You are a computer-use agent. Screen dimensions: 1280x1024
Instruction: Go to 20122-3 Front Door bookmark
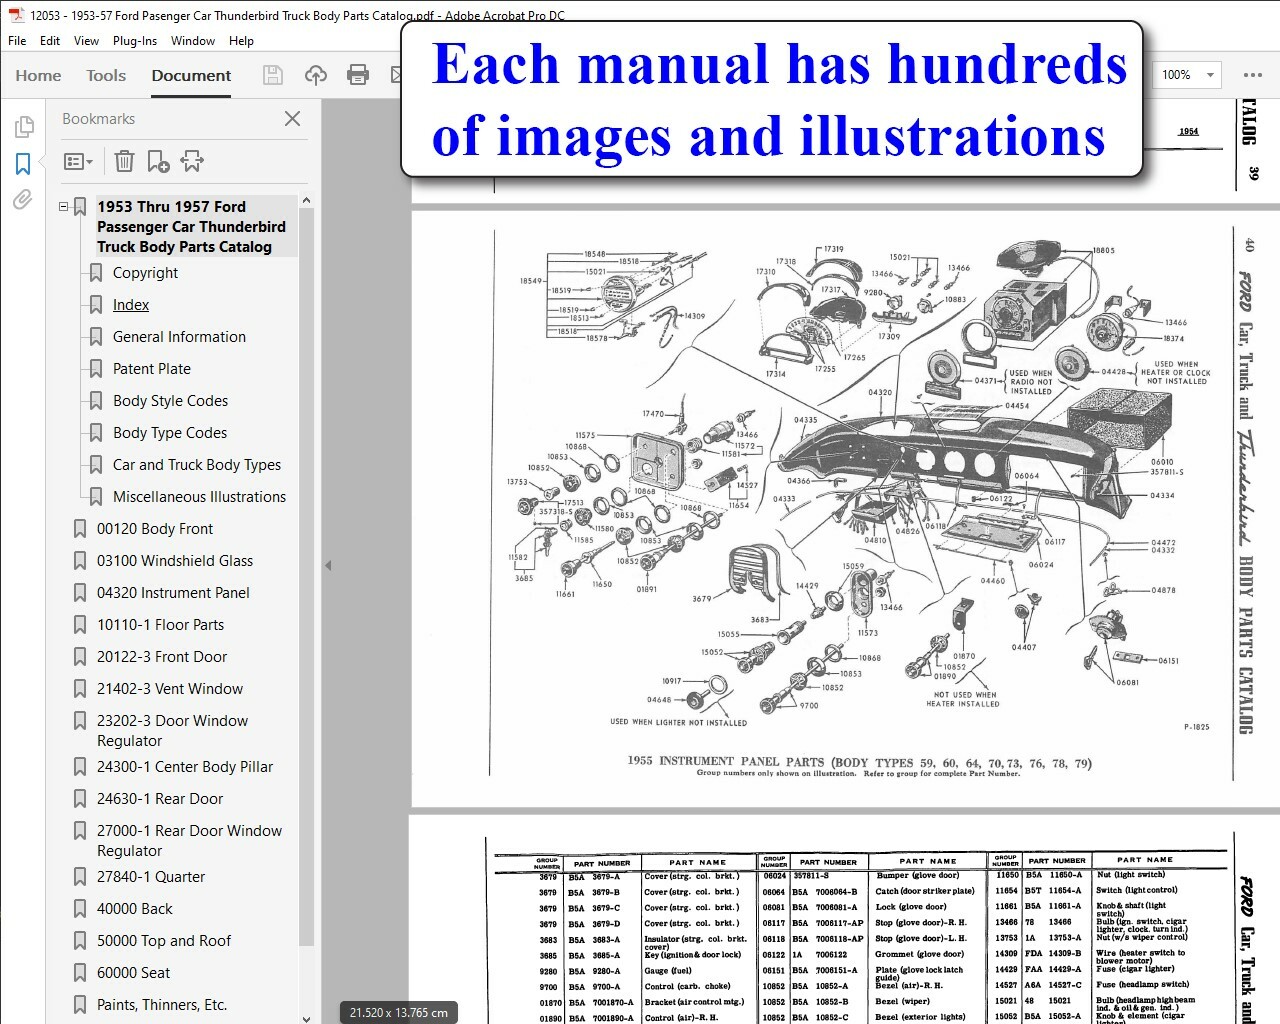pos(162,657)
